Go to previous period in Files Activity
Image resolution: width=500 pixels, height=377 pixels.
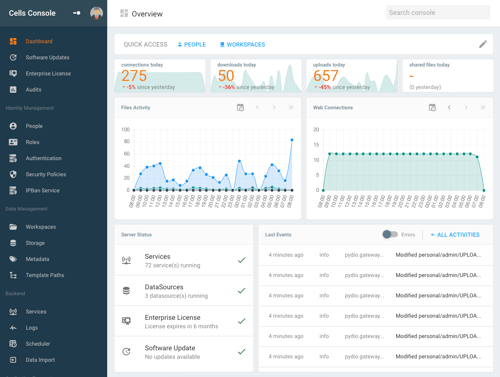(x=257, y=107)
